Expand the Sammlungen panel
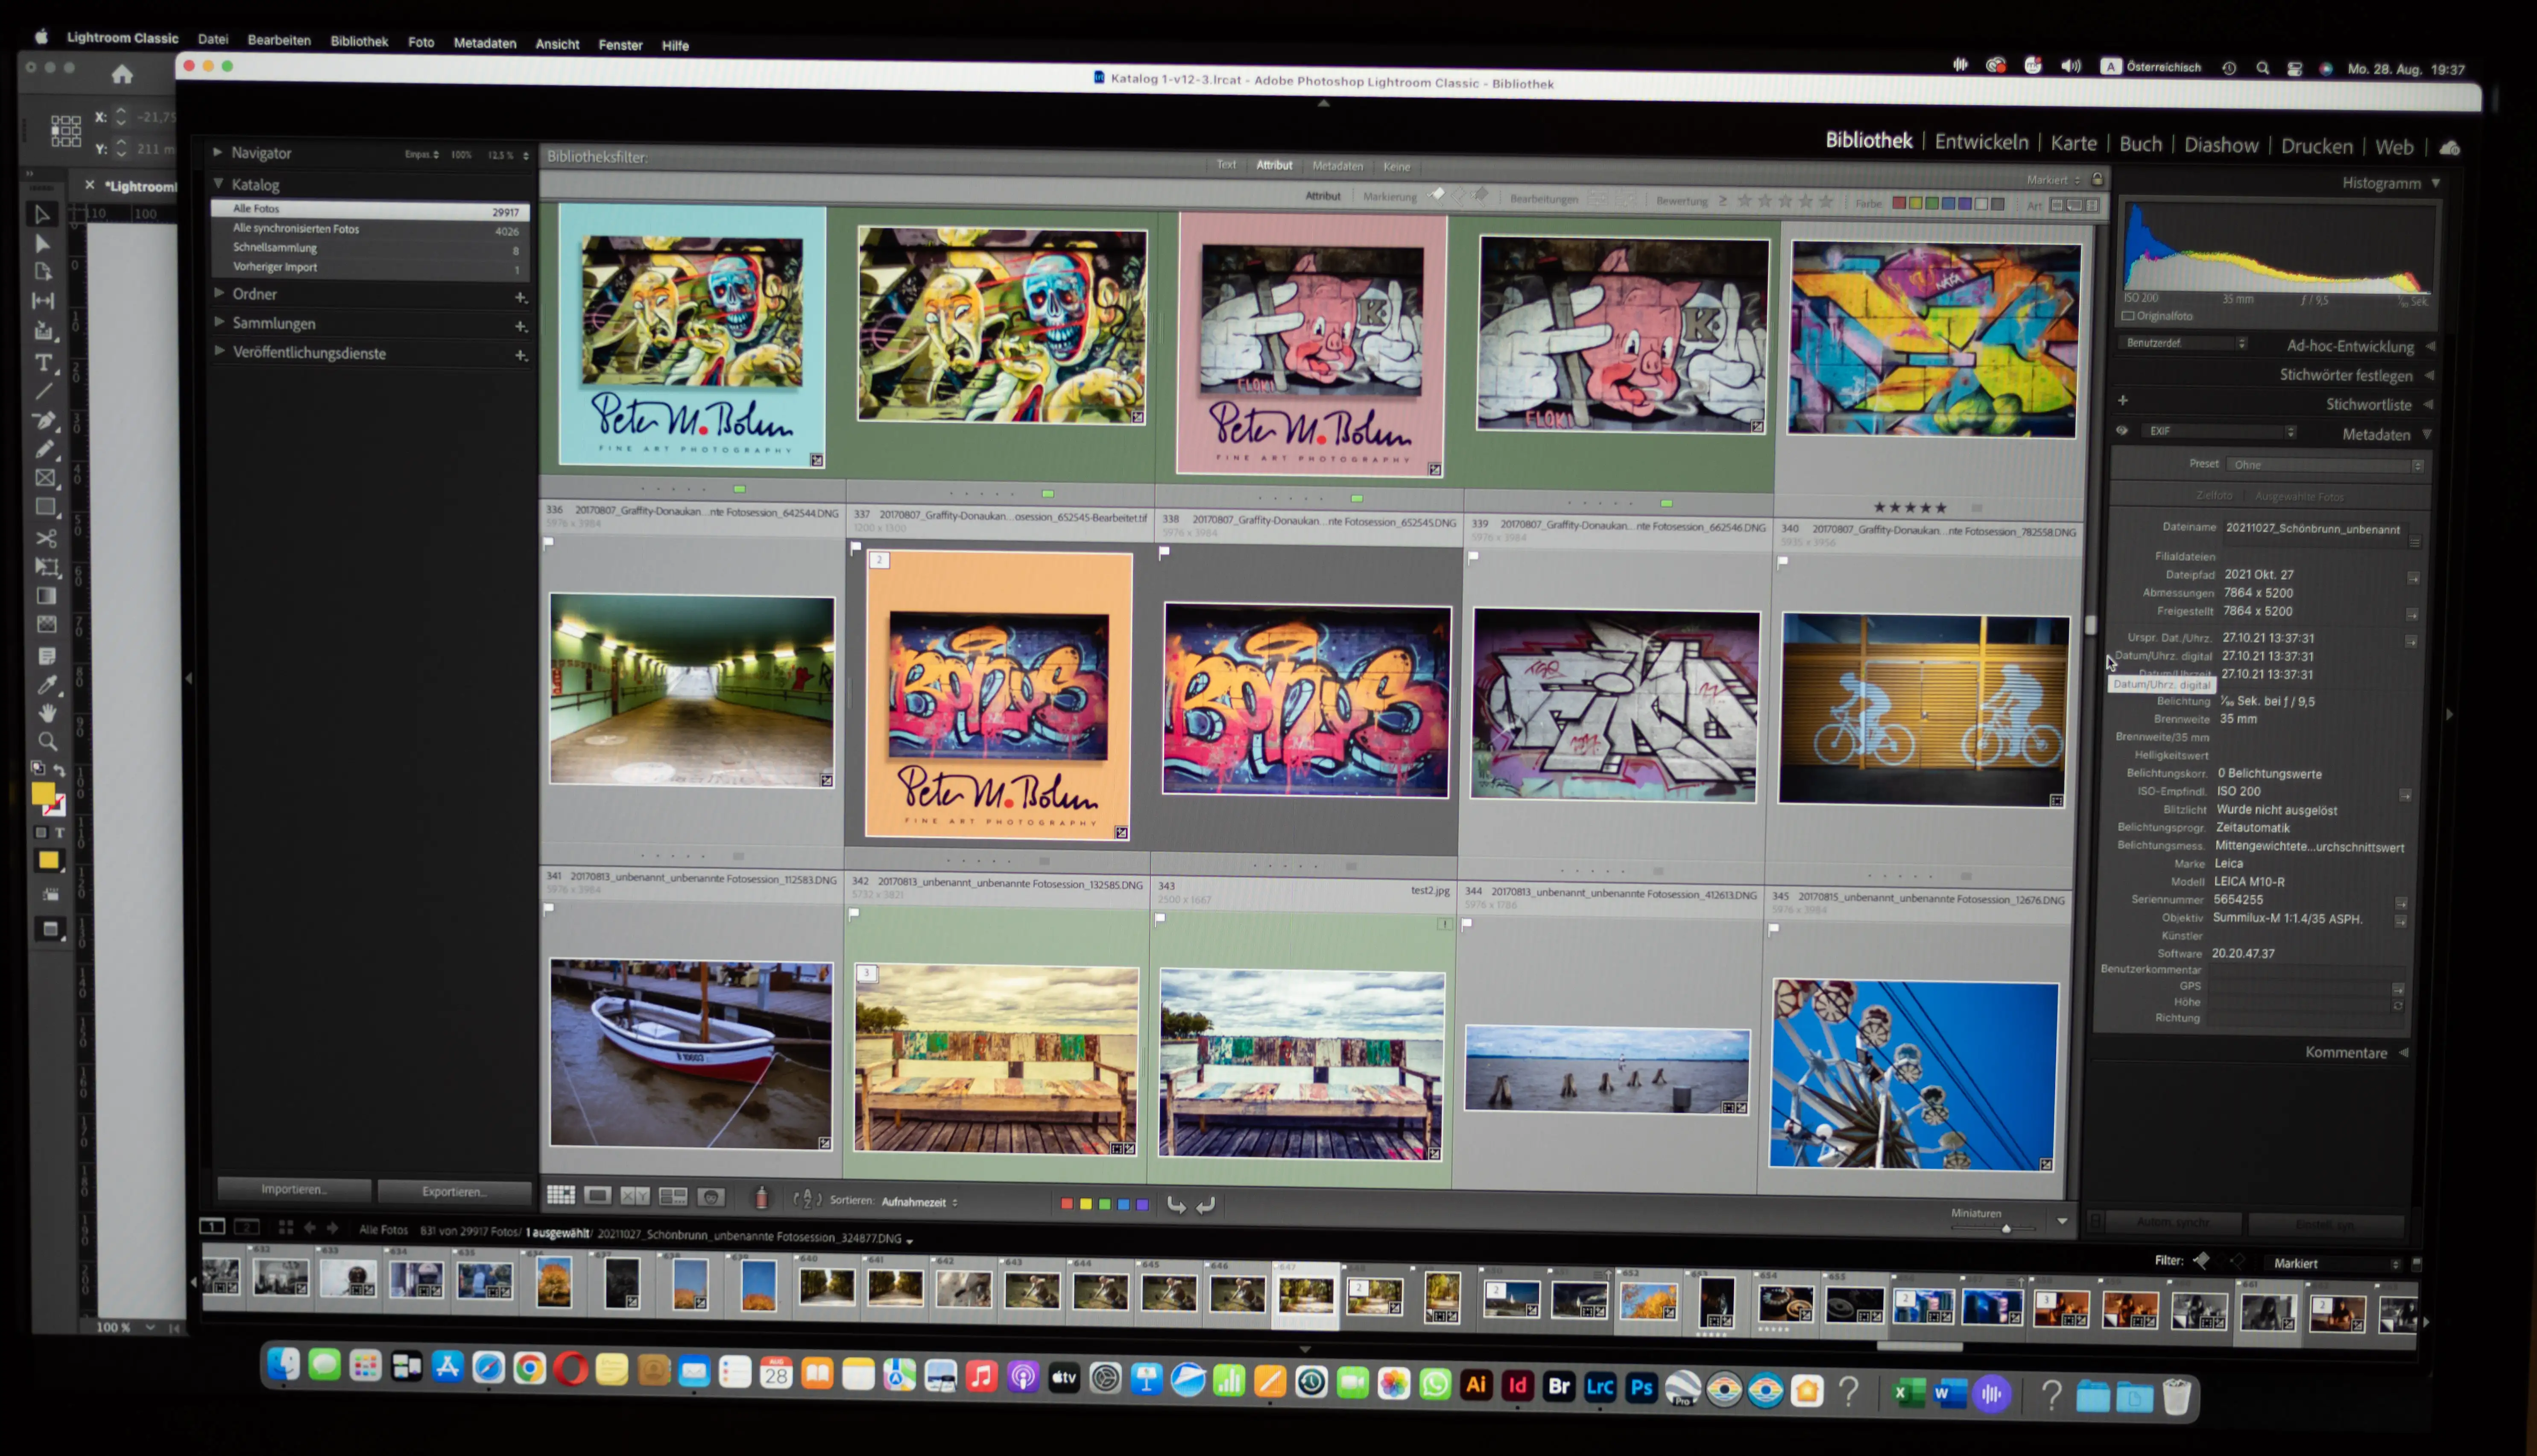2537x1456 pixels. tap(219, 322)
